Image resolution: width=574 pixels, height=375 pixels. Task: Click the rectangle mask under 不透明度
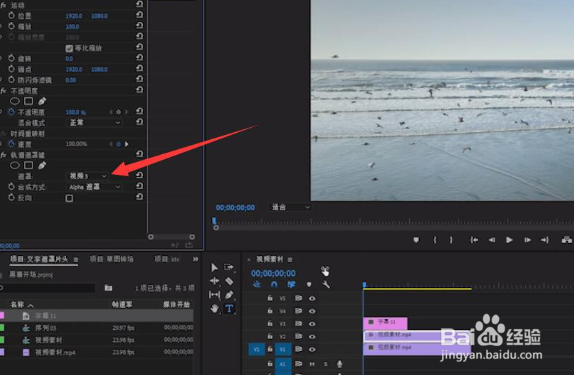pyautogui.click(x=29, y=101)
